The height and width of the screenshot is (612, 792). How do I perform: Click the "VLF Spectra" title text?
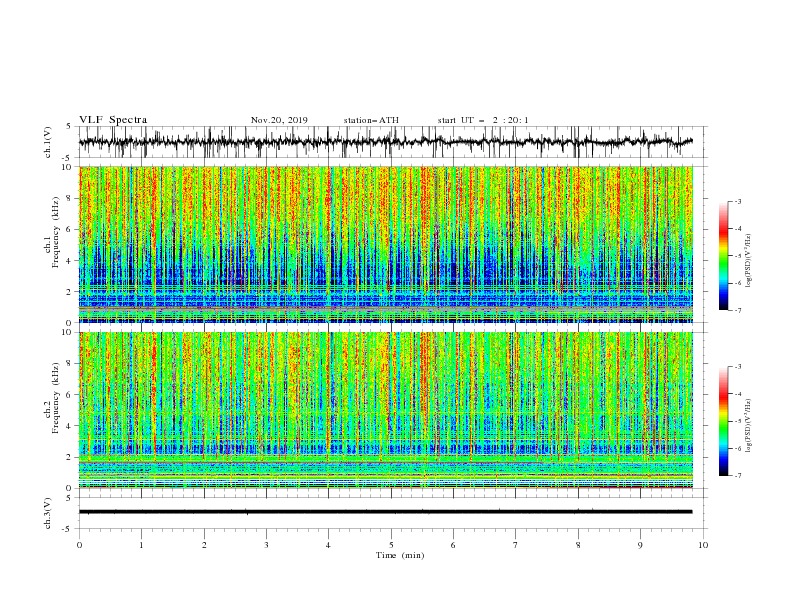tap(113, 120)
